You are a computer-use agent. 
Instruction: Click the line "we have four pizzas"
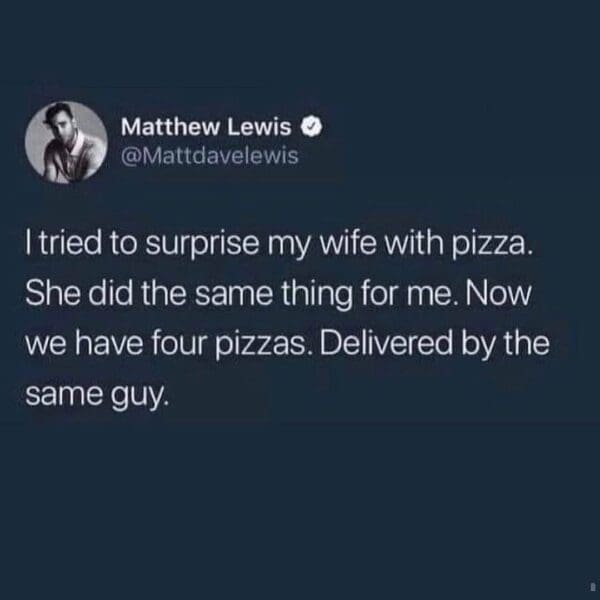point(287,344)
